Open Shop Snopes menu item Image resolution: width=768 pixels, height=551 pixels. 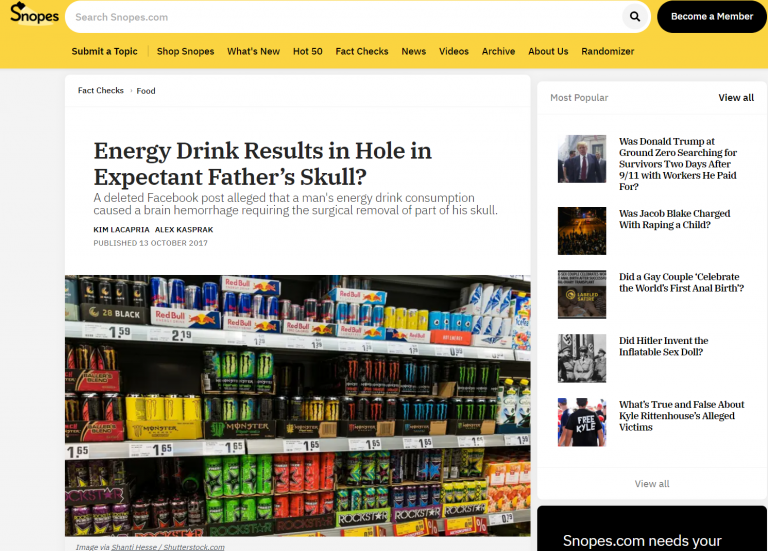[x=185, y=51]
